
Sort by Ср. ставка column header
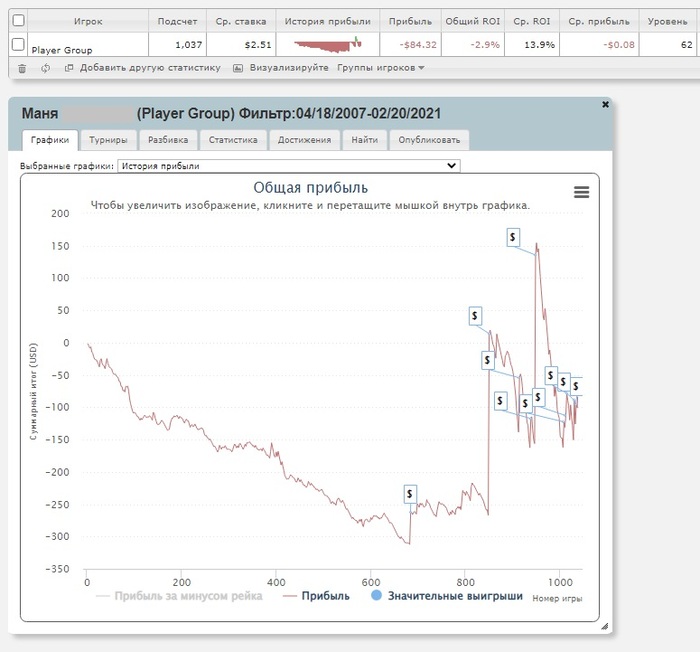point(241,21)
